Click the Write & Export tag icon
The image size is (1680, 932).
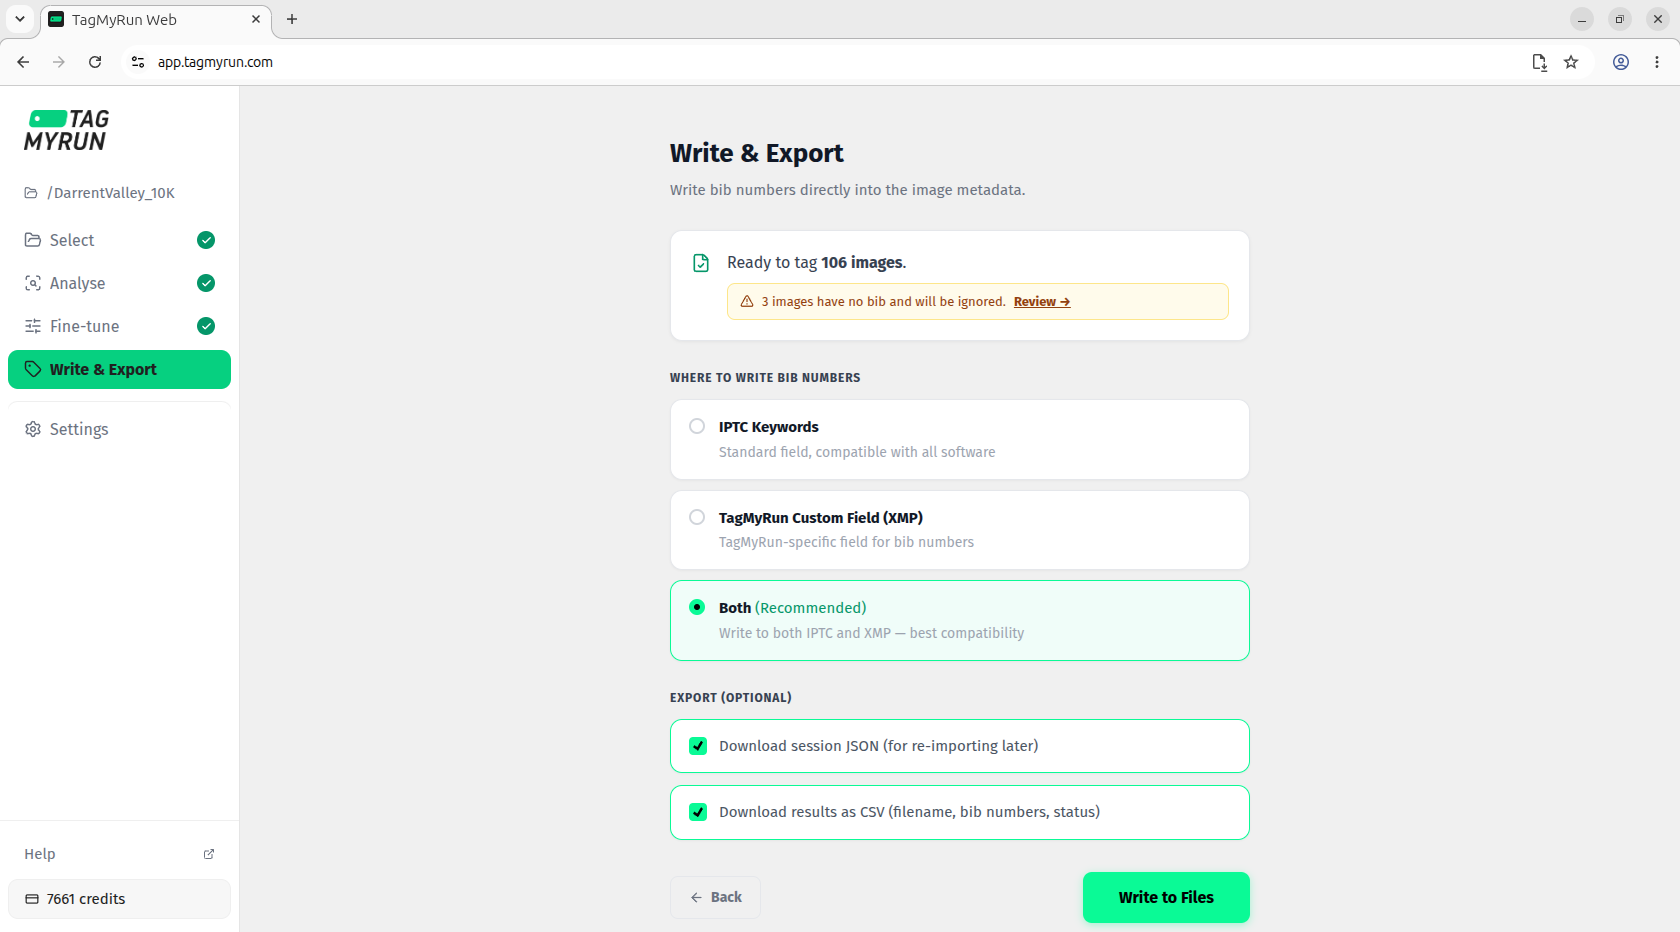pos(33,369)
